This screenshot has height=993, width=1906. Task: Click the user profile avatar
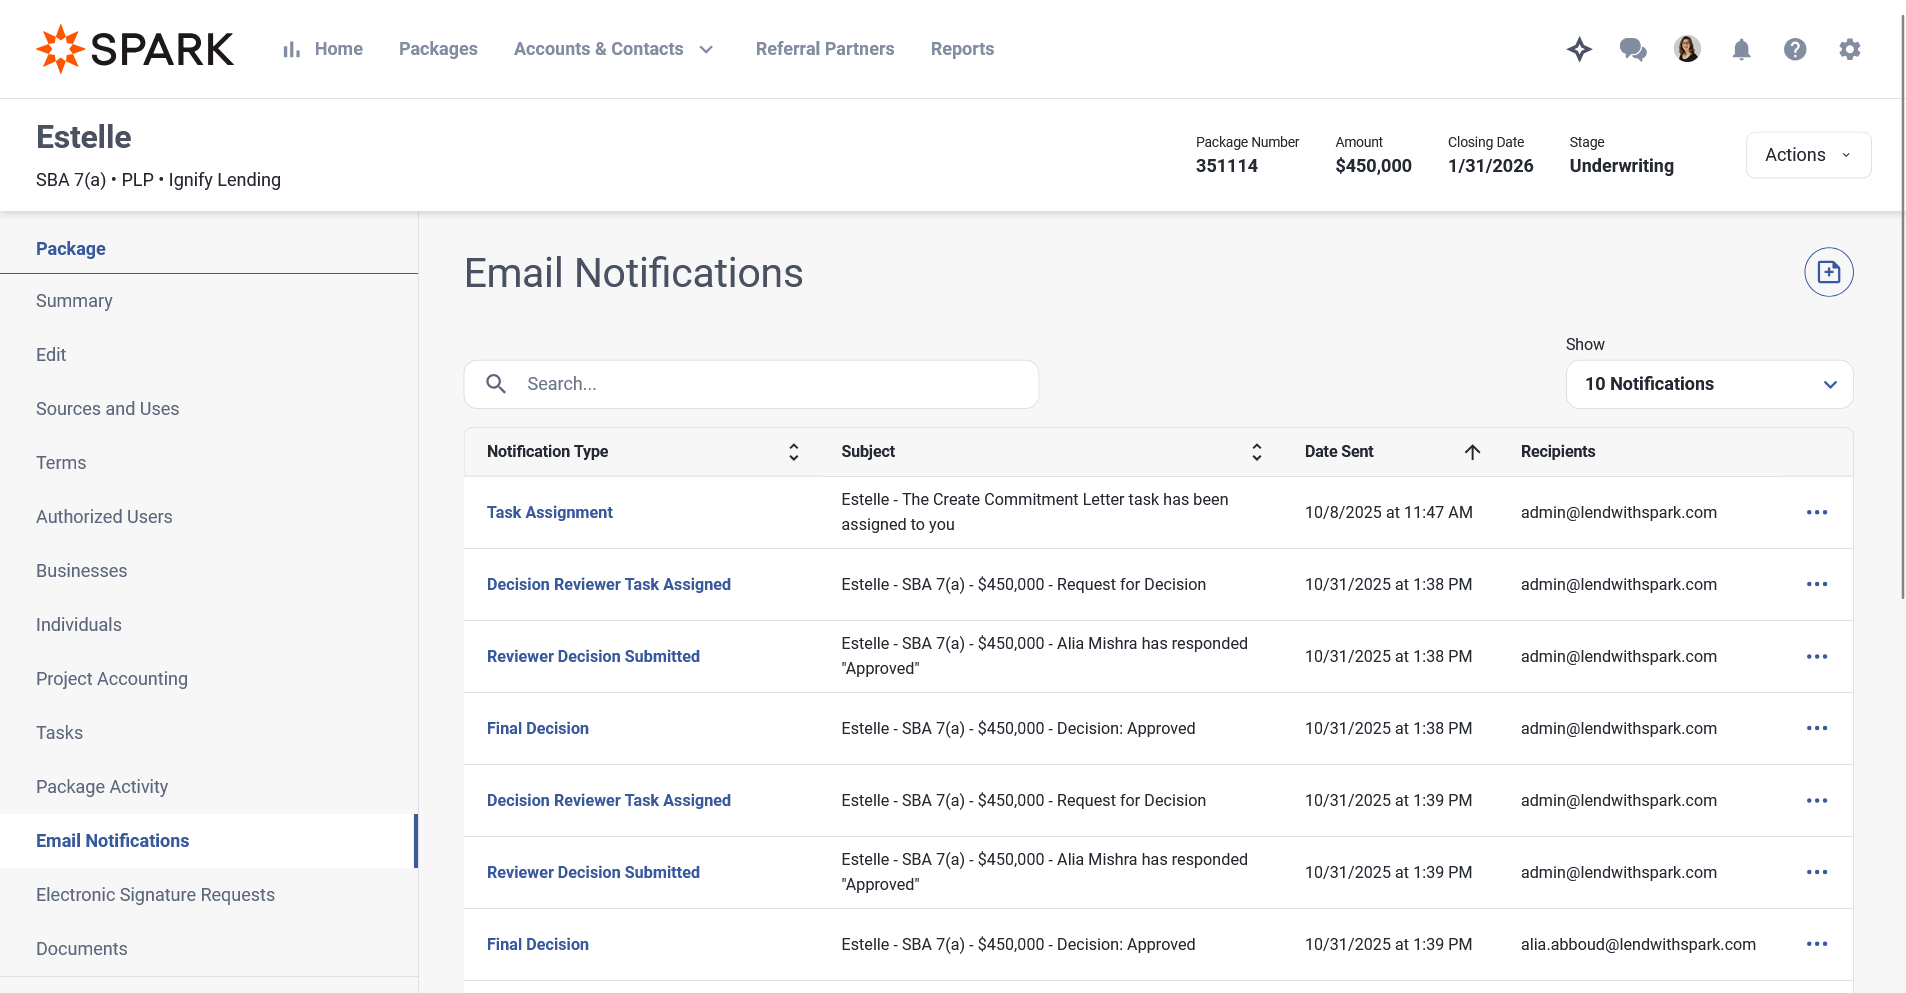click(x=1687, y=49)
